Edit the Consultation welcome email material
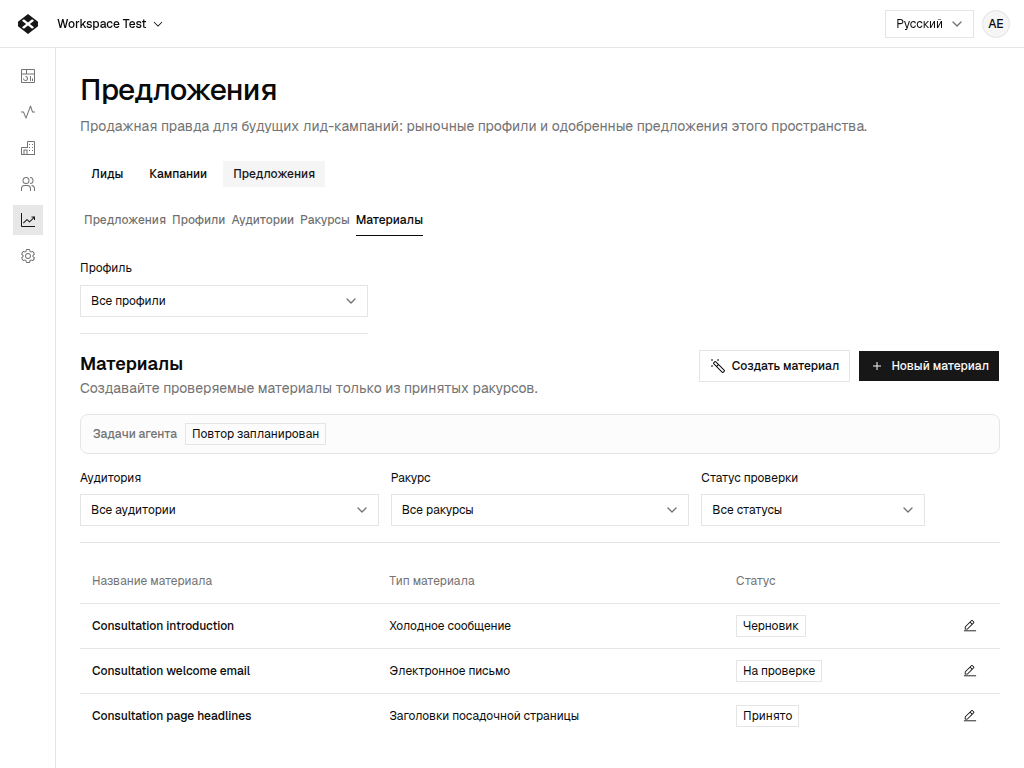 [970, 671]
